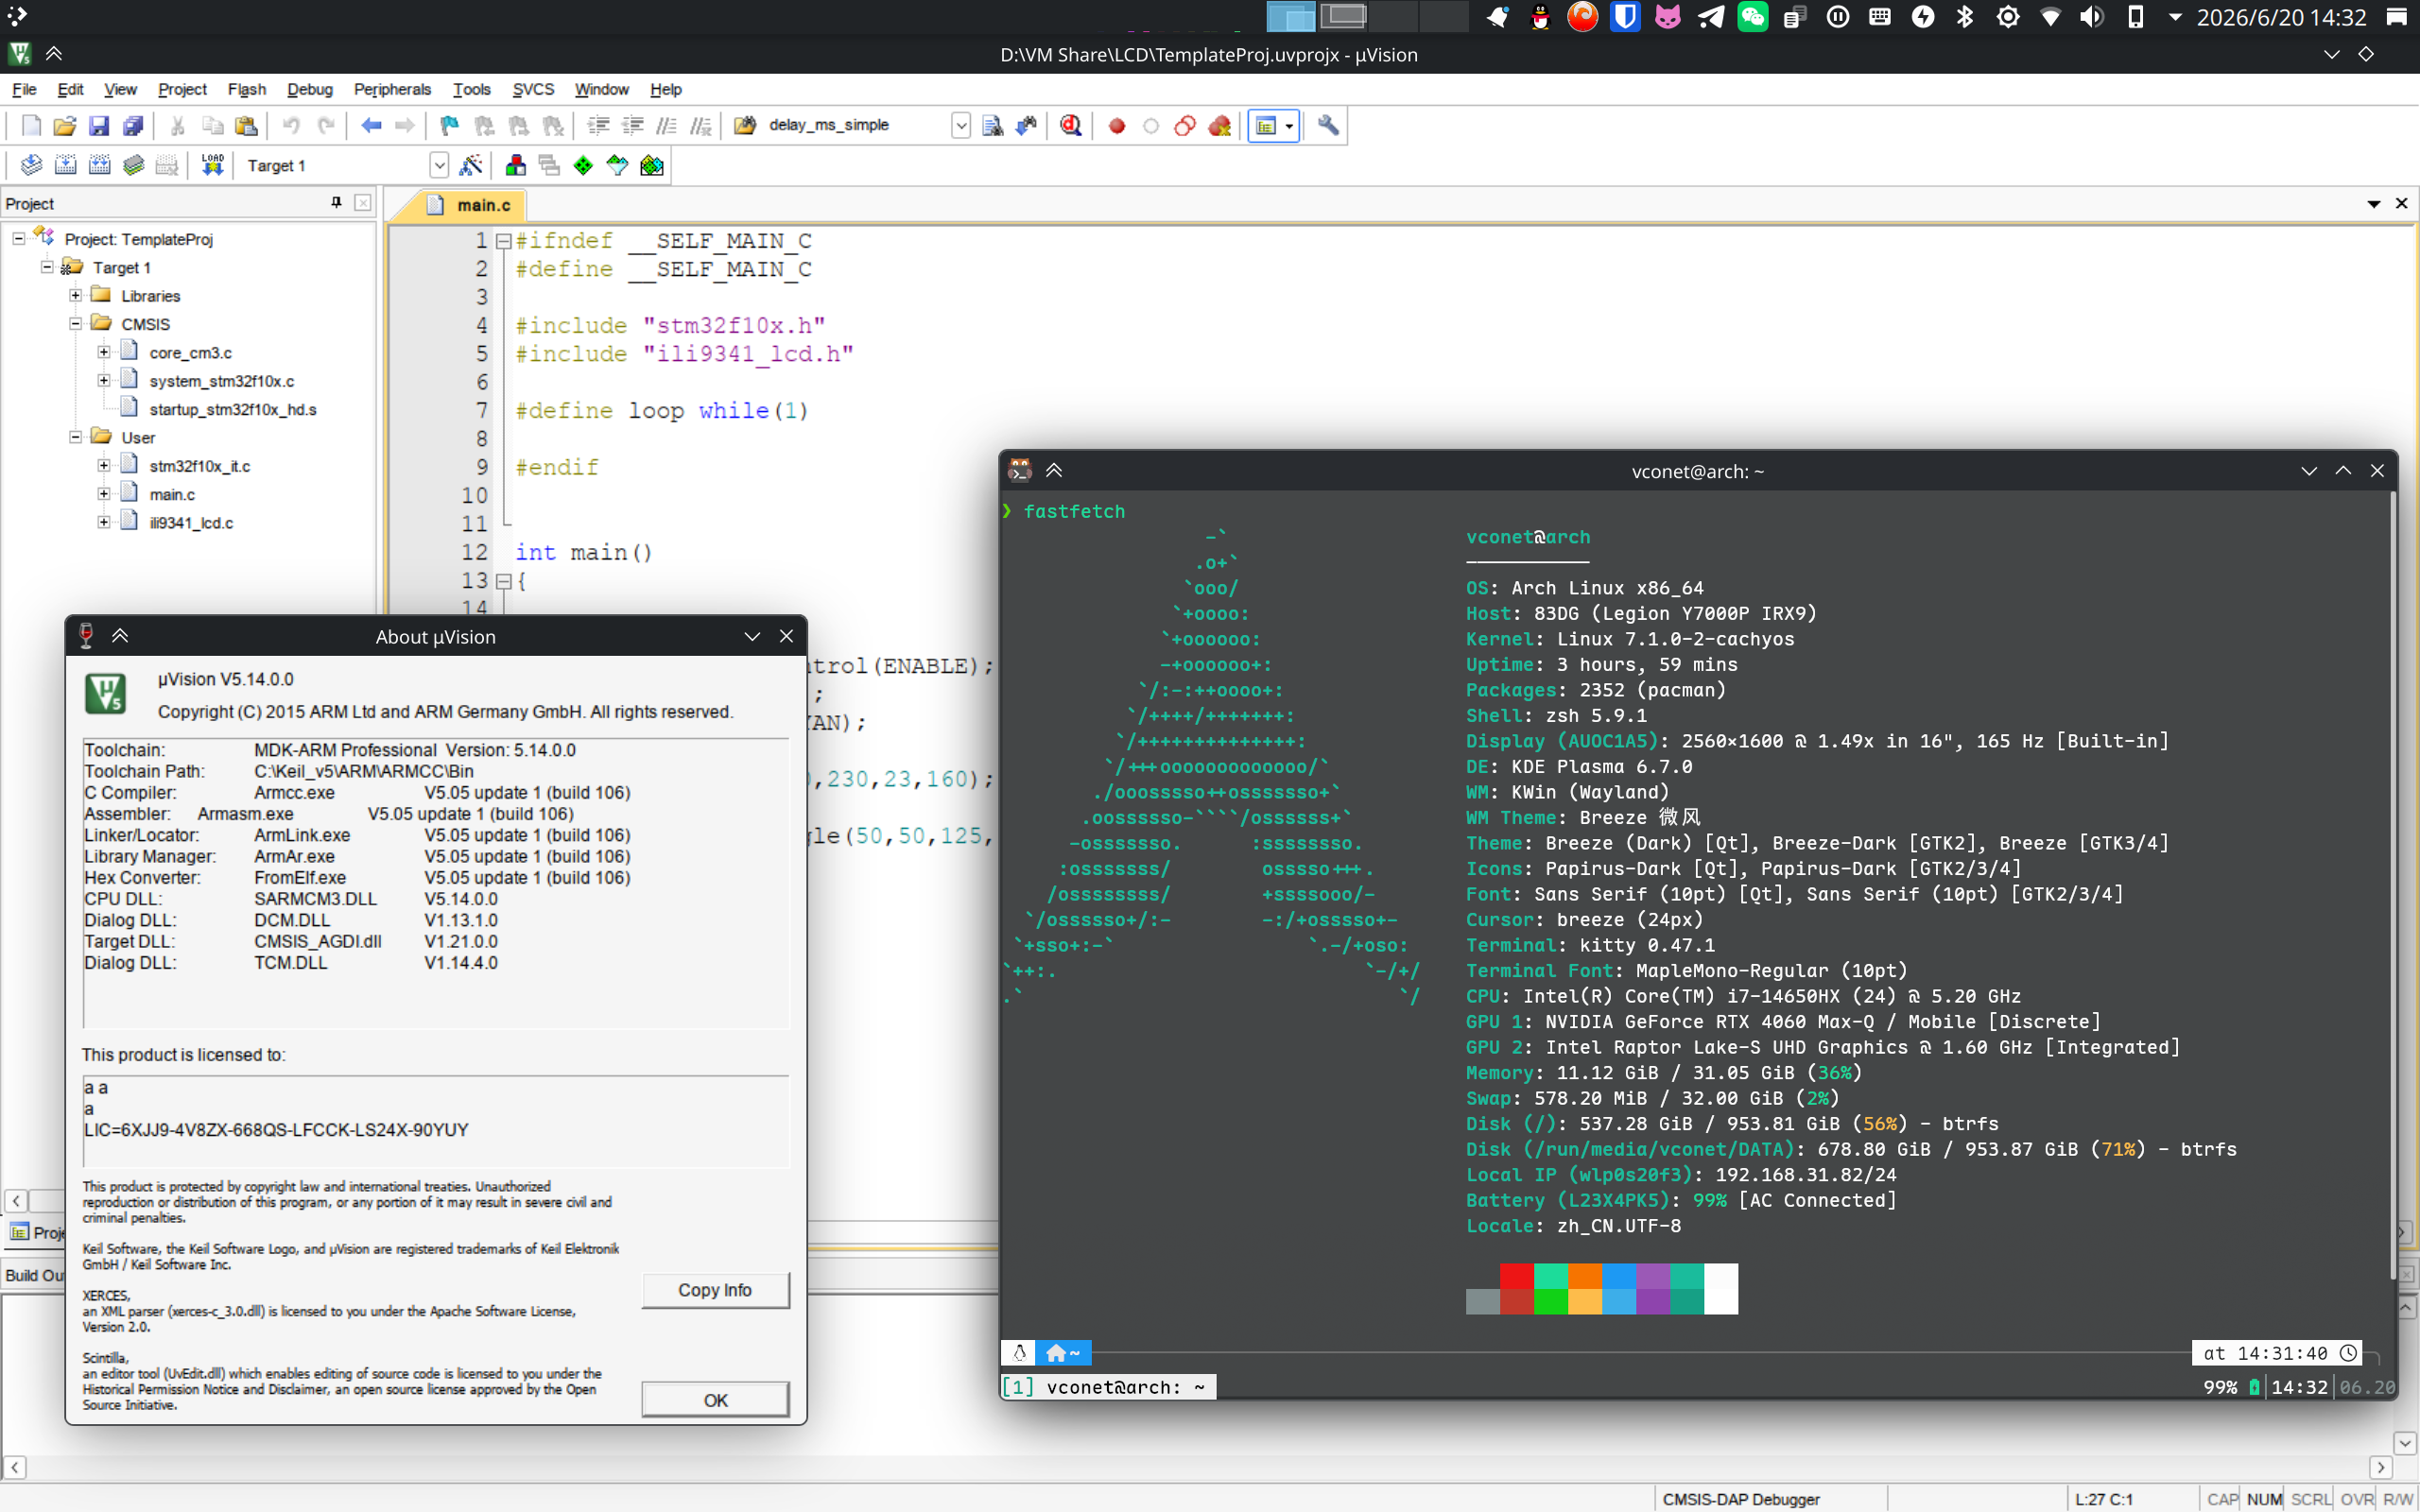This screenshot has height=1512, width=2420.
Task: Toggle keep-above on the kitty terminal window
Action: 1054,470
